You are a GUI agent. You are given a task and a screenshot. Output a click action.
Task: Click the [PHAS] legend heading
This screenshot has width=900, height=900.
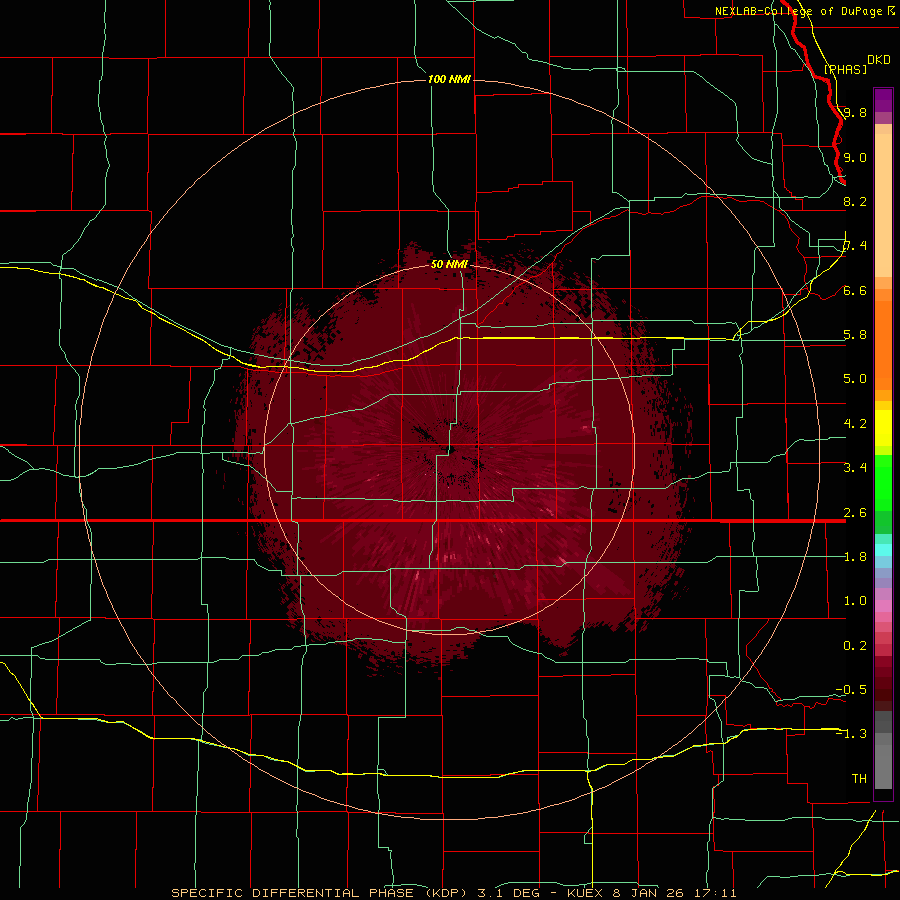tap(845, 69)
